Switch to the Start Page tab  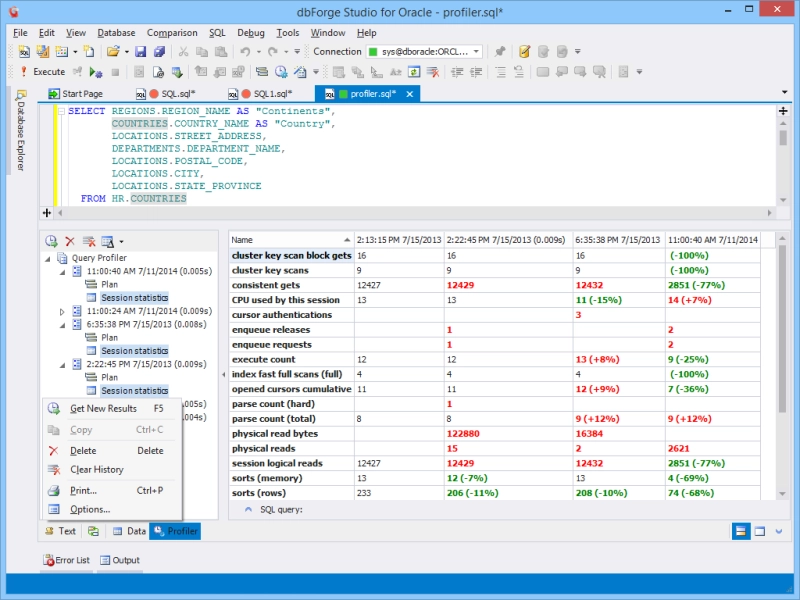[x=76, y=94]
